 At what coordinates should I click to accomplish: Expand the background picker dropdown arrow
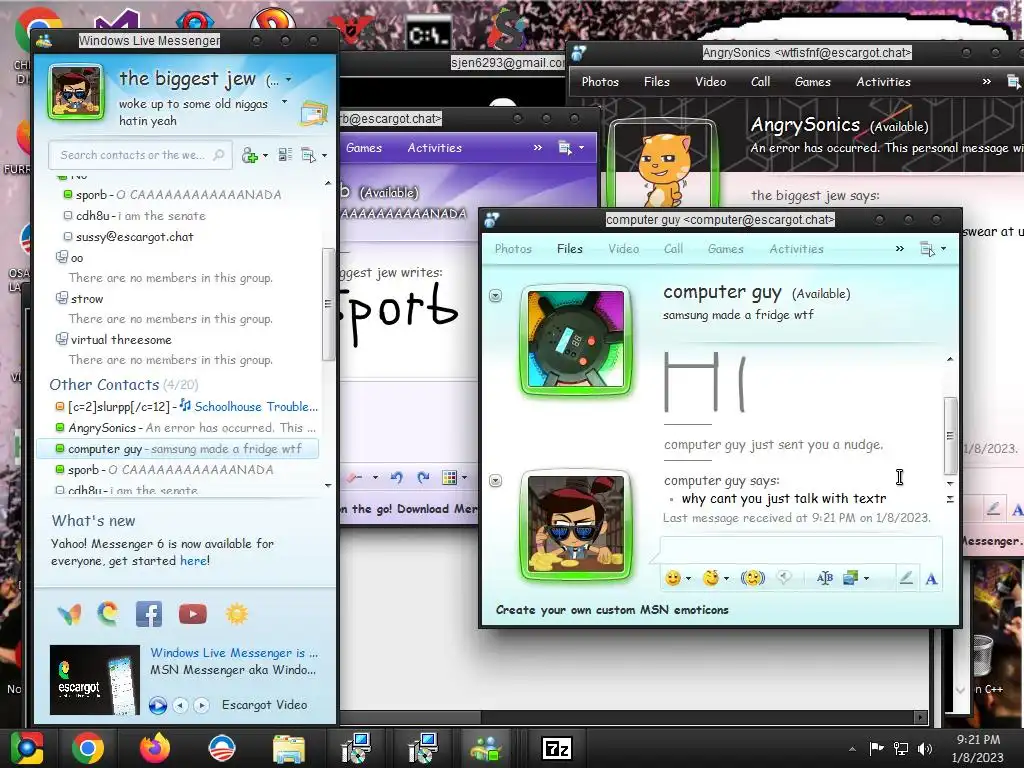point(866,579)
